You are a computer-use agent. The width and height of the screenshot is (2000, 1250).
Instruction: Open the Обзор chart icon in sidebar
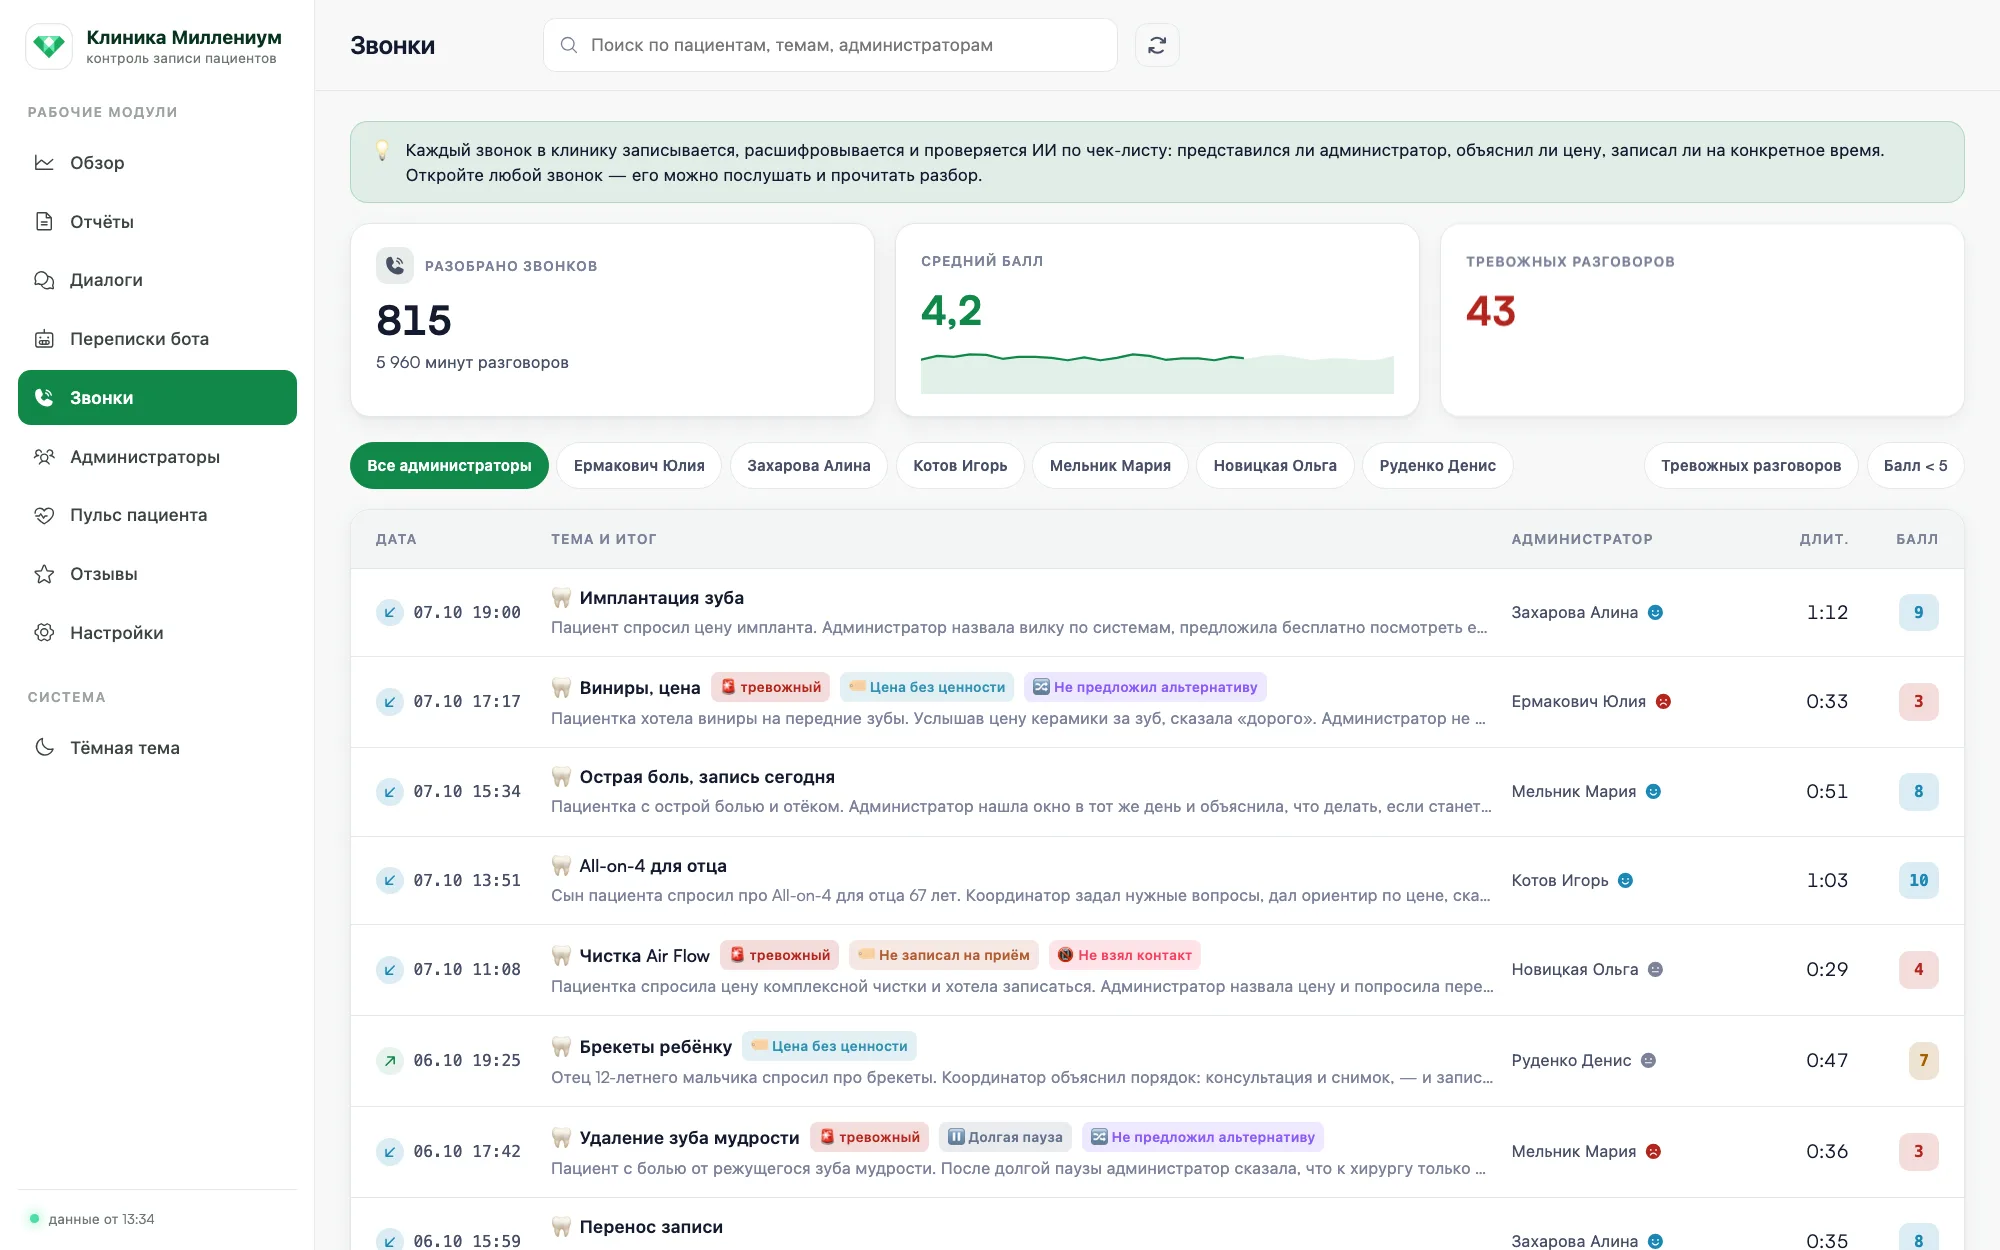pyautogui.click(x=44, y=162)
